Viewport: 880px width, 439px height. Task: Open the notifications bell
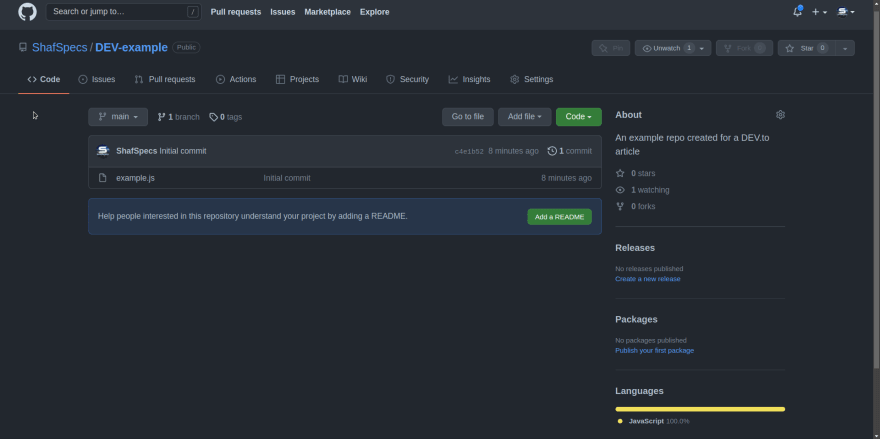[797, 11]
